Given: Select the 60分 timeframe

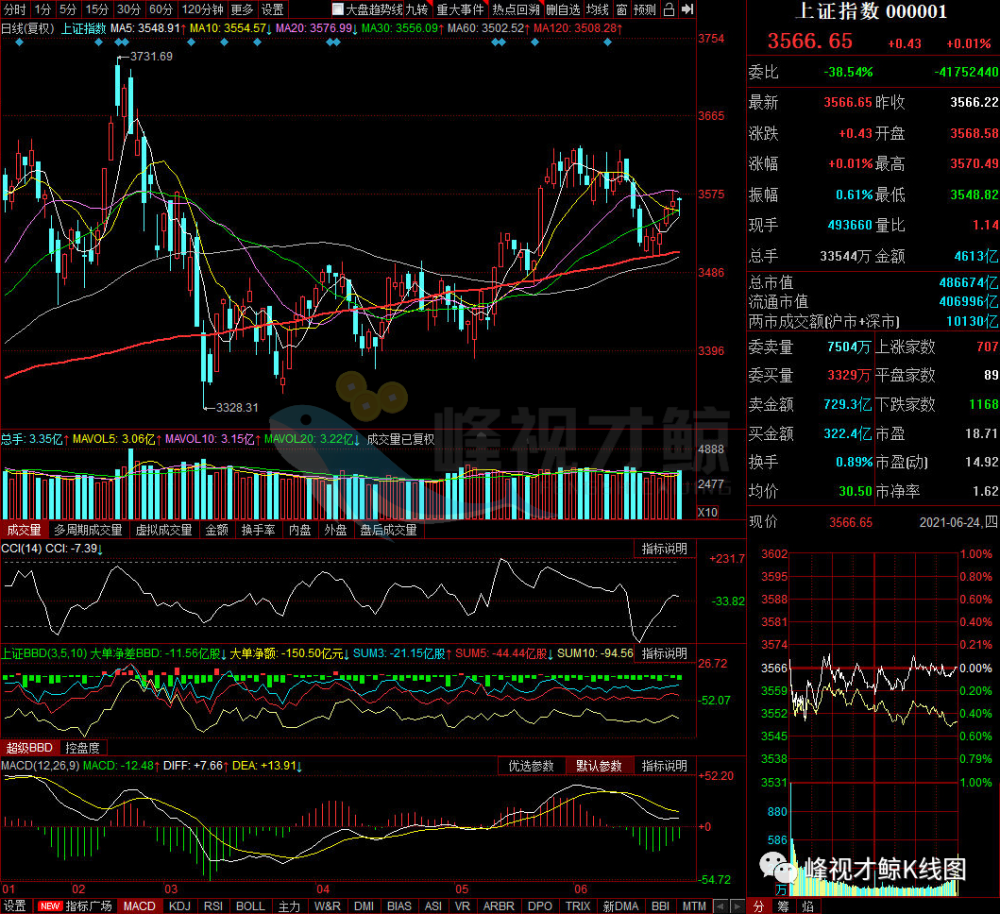Looking at the screenshot, I should [x=161, y=10].
